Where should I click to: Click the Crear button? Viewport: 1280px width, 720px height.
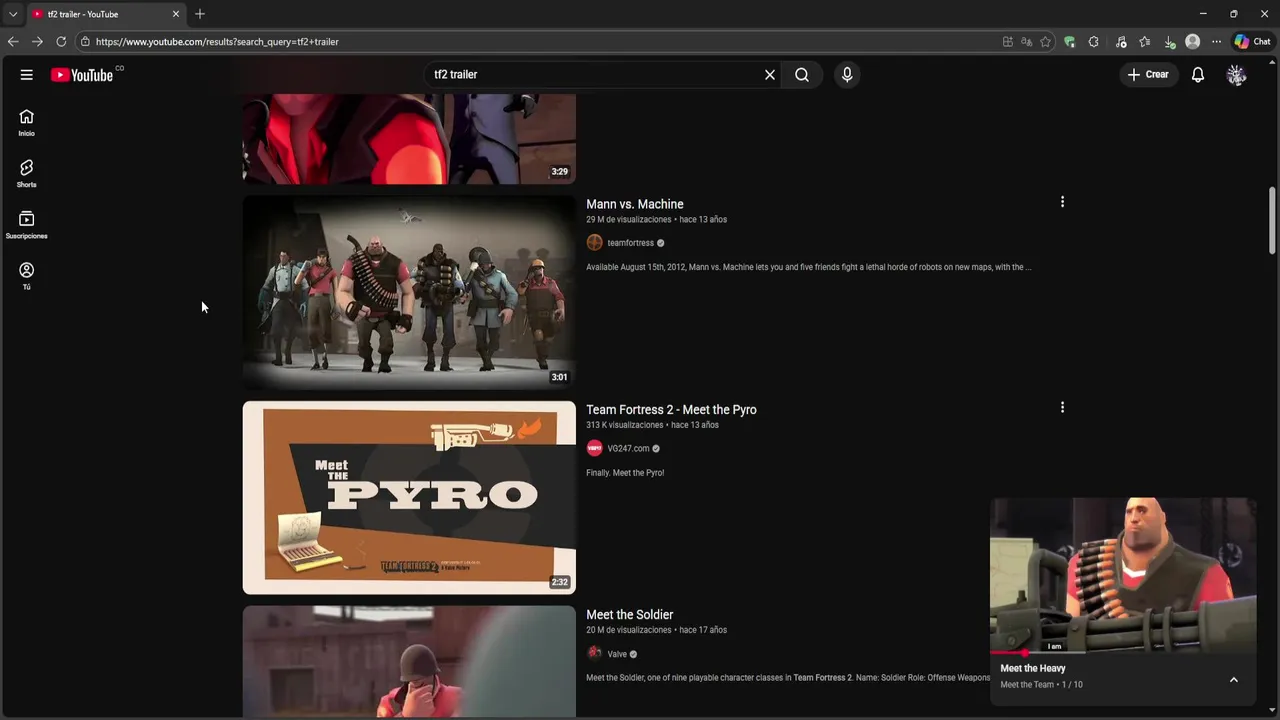click(x=1148, y=75)
